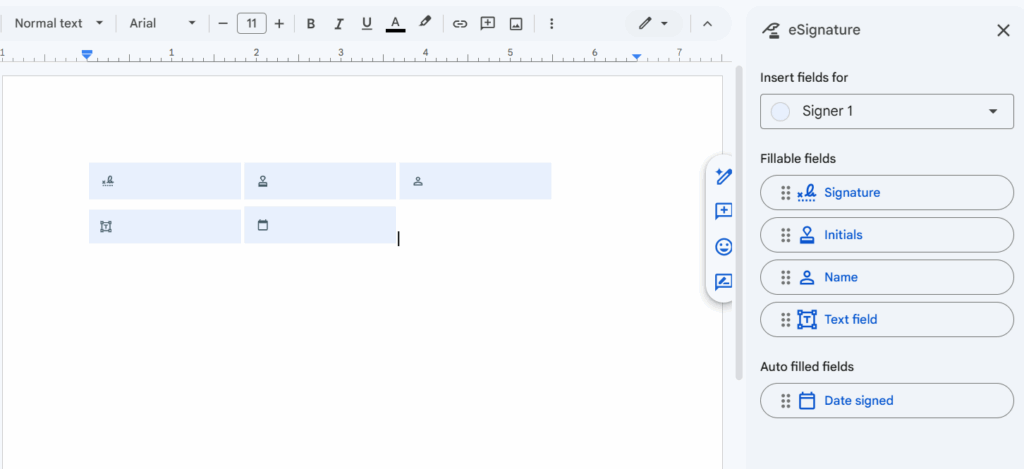This screenshot has width=1024, height=469.
Task: Click the eSignature panel title icon
Action: 772,30
